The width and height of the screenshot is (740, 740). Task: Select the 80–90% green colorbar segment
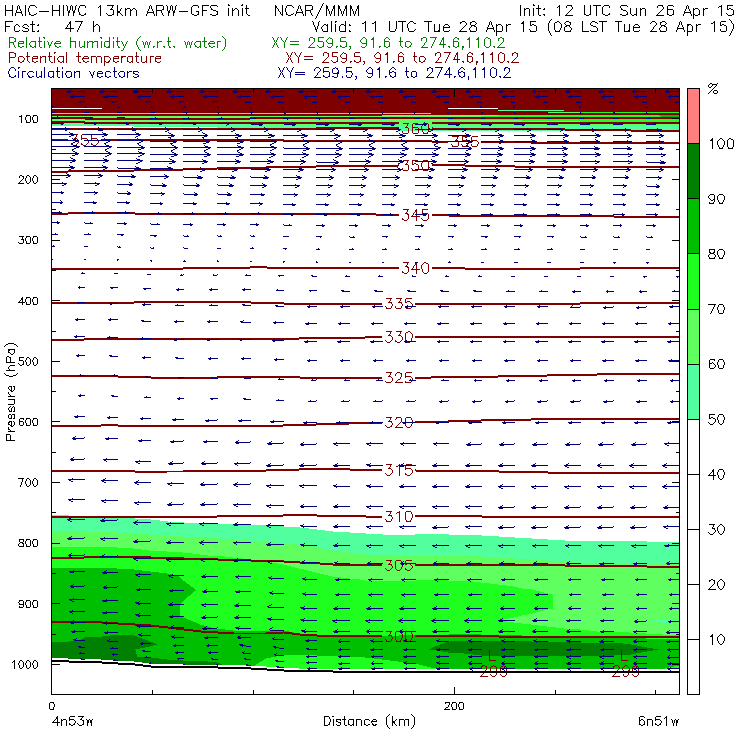693,226
